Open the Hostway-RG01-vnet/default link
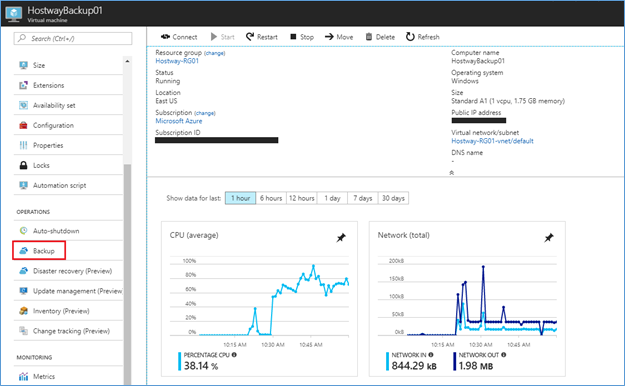The height and width of the screenshot is (386, 625). 492,141
